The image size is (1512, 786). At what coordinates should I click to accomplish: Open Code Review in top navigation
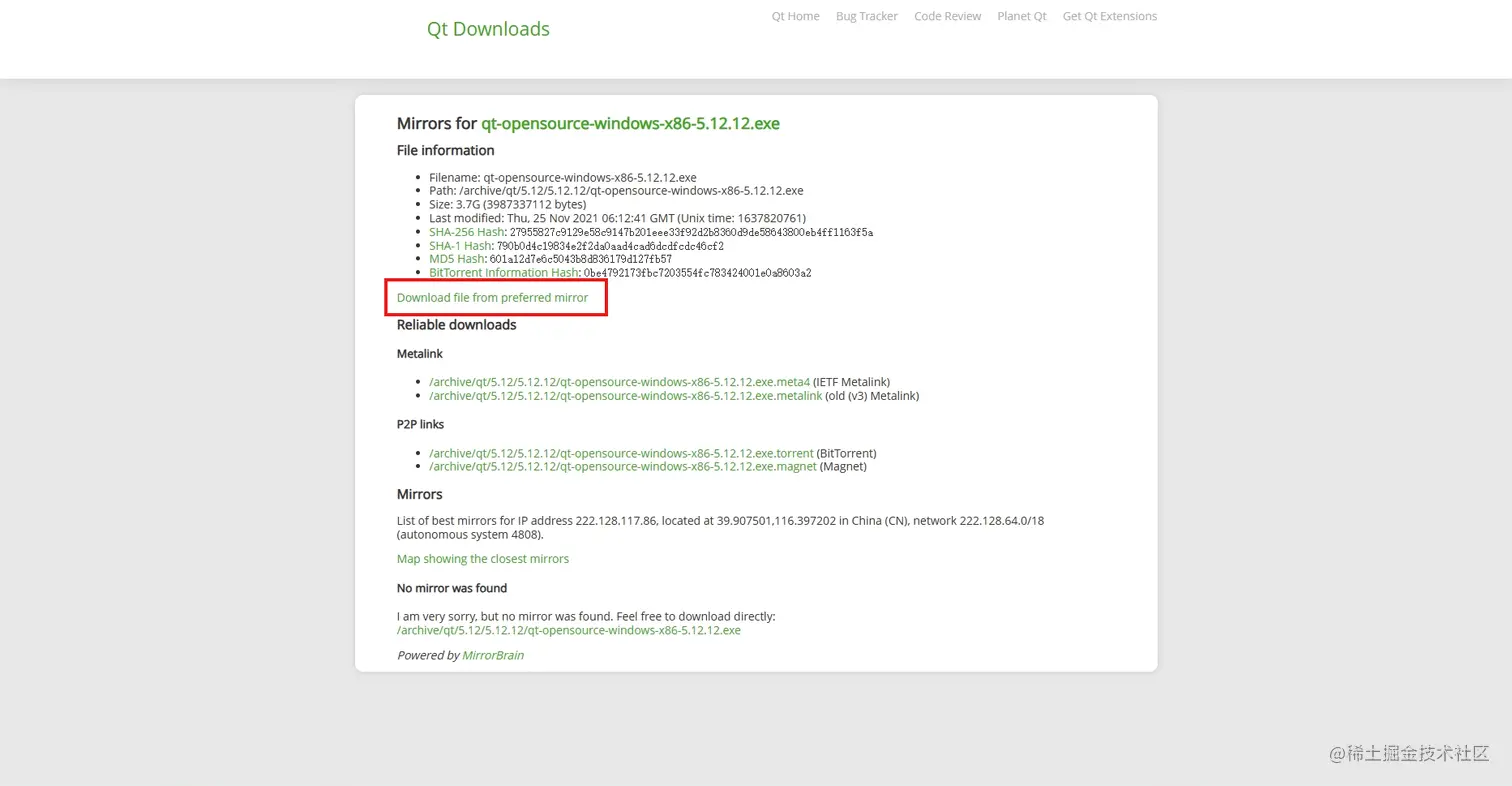(947, 16)
